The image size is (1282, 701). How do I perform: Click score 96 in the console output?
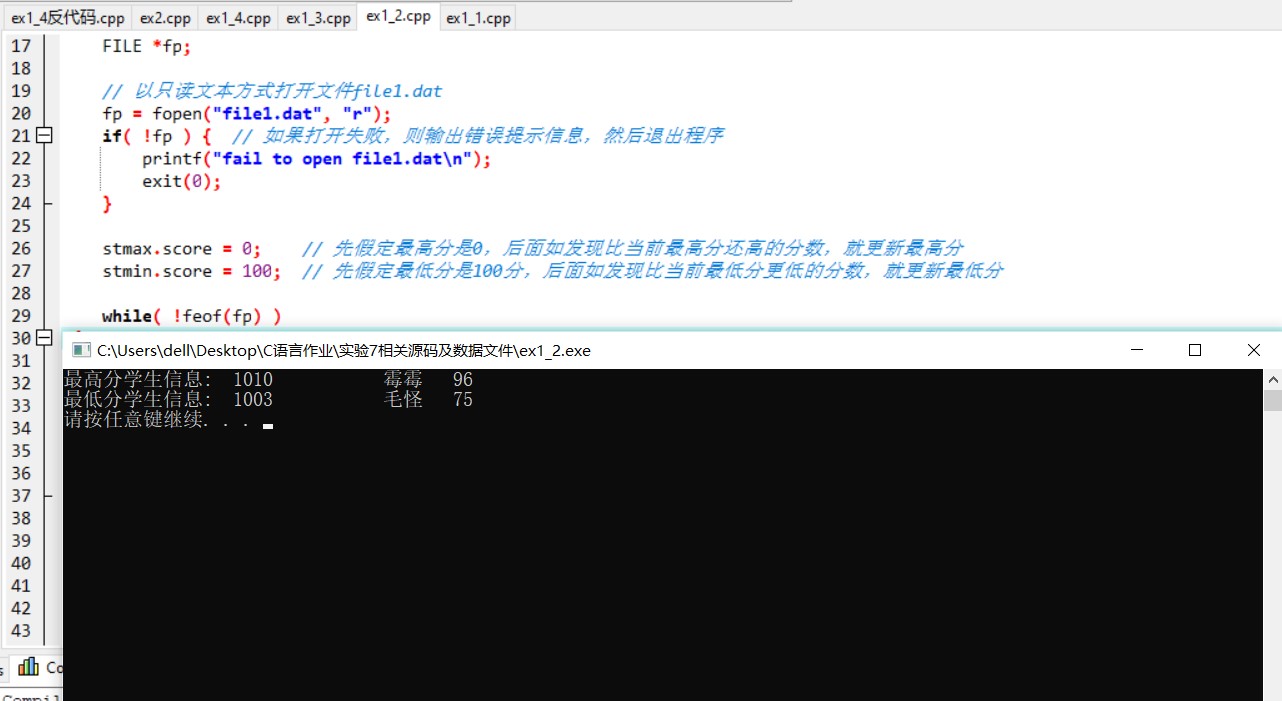[x=463, y=380]
